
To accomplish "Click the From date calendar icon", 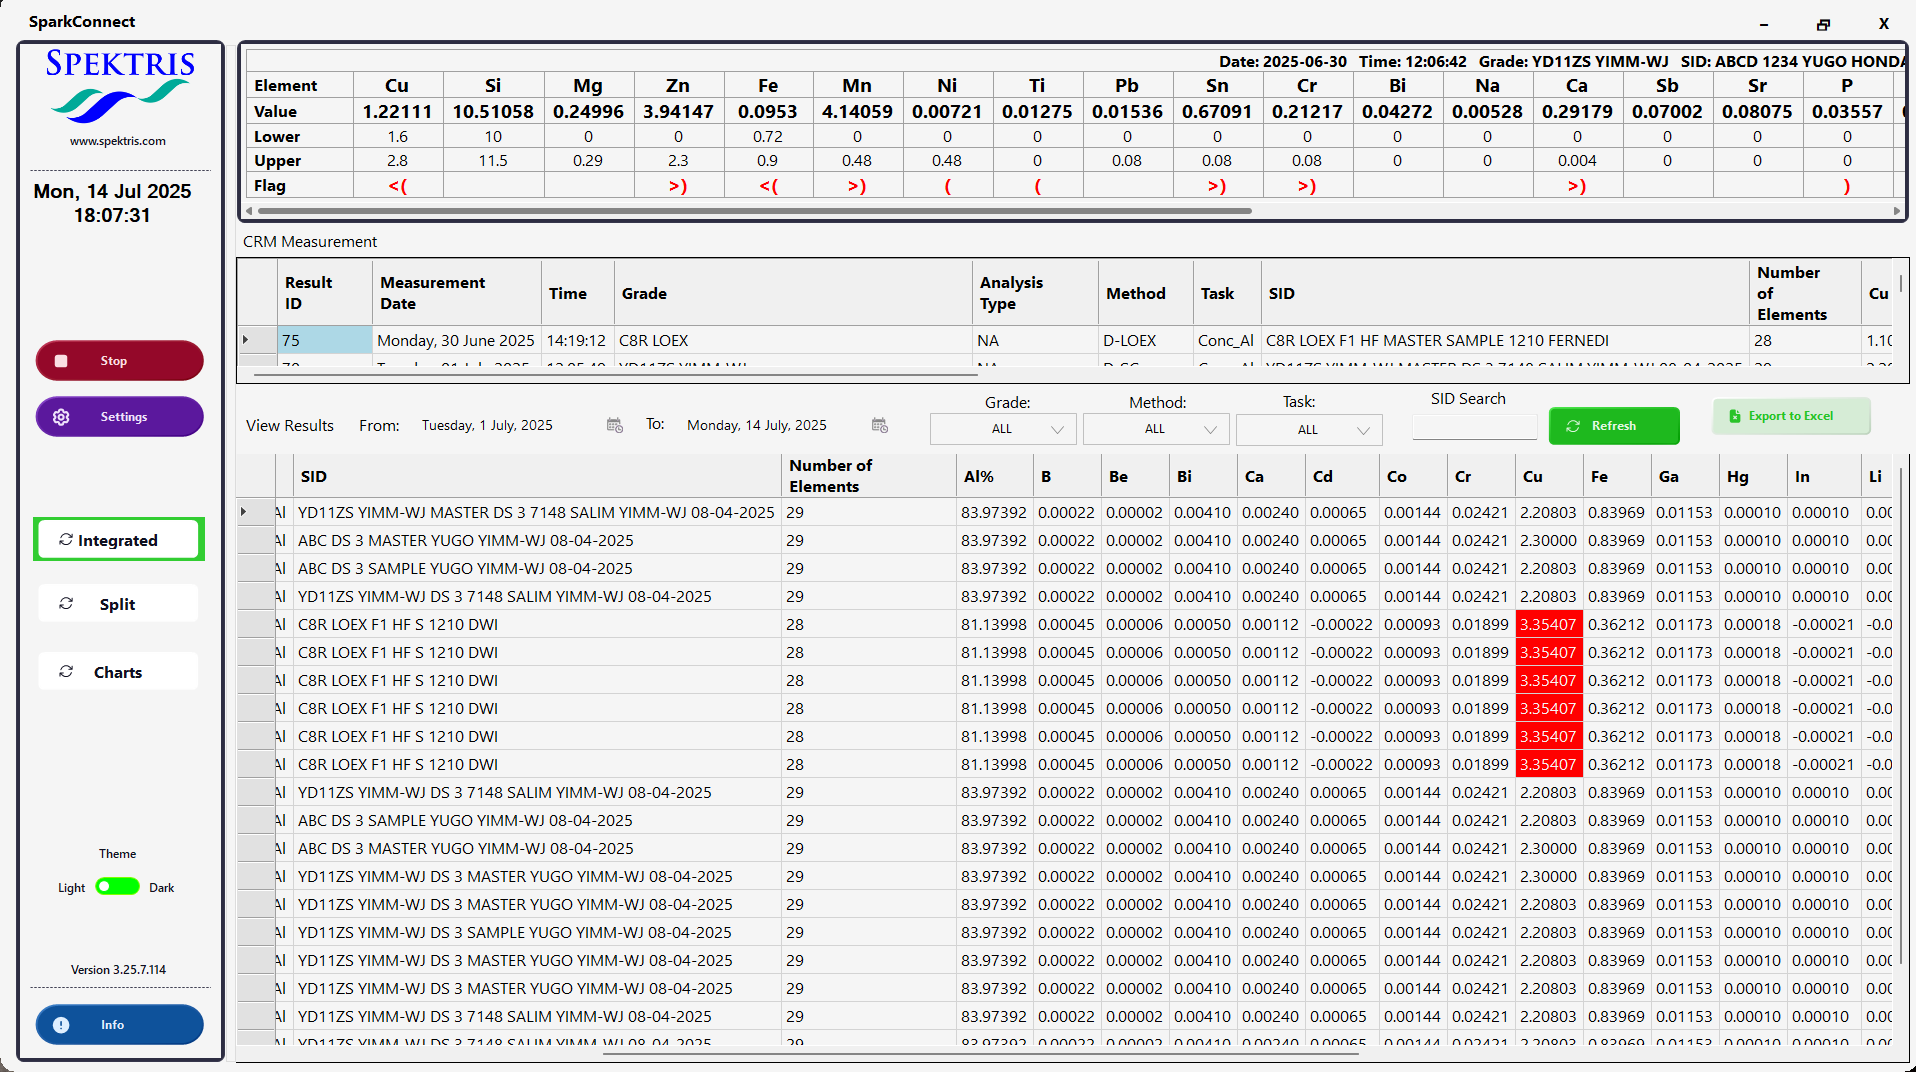I will (614, 426).
